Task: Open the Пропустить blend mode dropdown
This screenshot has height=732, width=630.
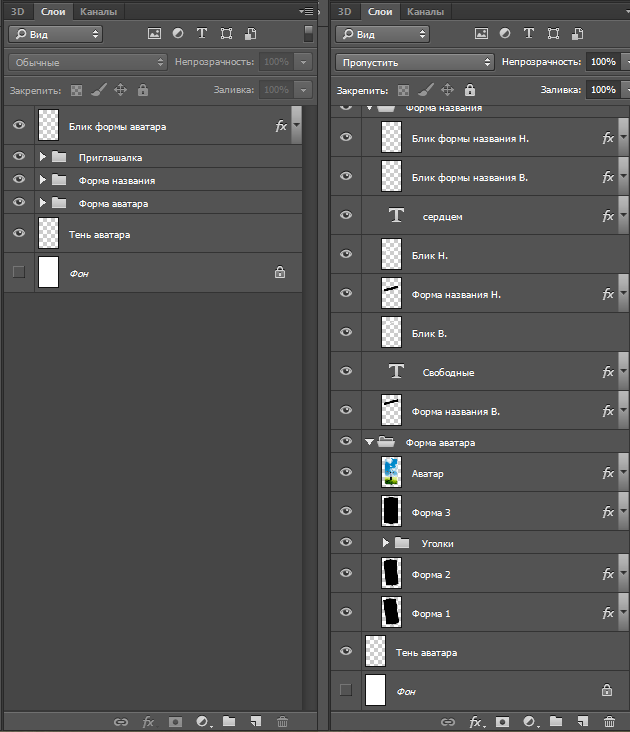Action: 415,62
